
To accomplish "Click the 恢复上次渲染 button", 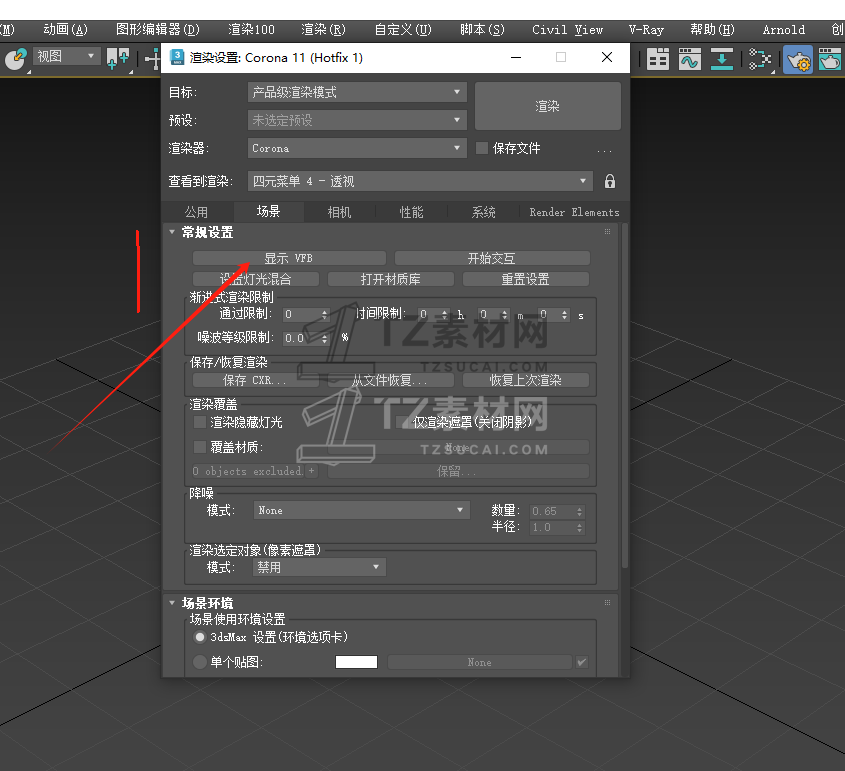I will click(x=526, y=380).
